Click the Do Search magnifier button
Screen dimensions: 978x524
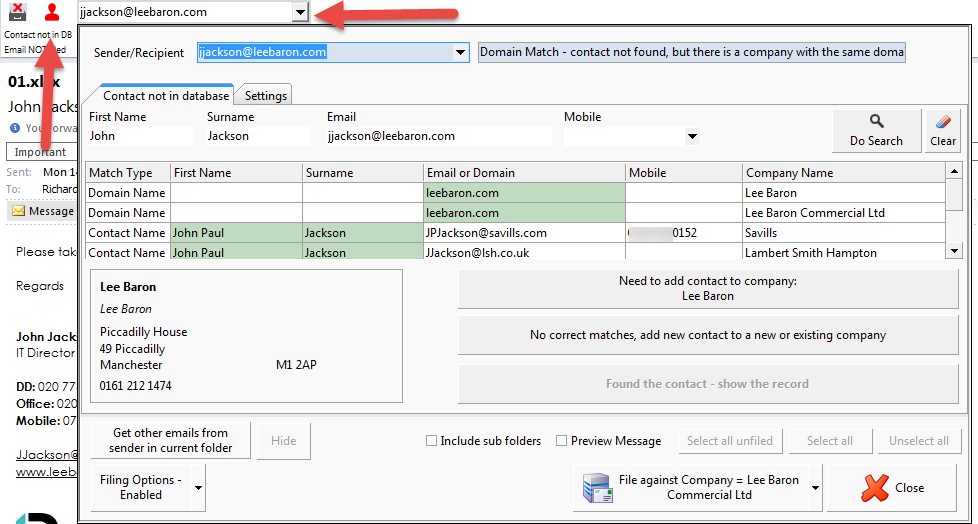pos(876,130)
